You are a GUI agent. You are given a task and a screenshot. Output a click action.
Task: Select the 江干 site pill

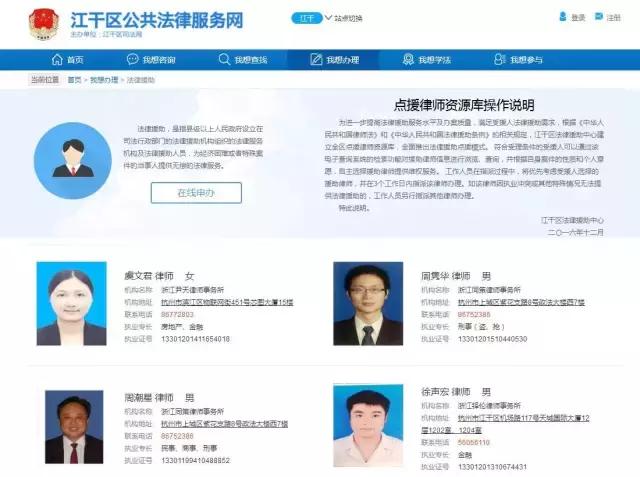coord(307,18)
